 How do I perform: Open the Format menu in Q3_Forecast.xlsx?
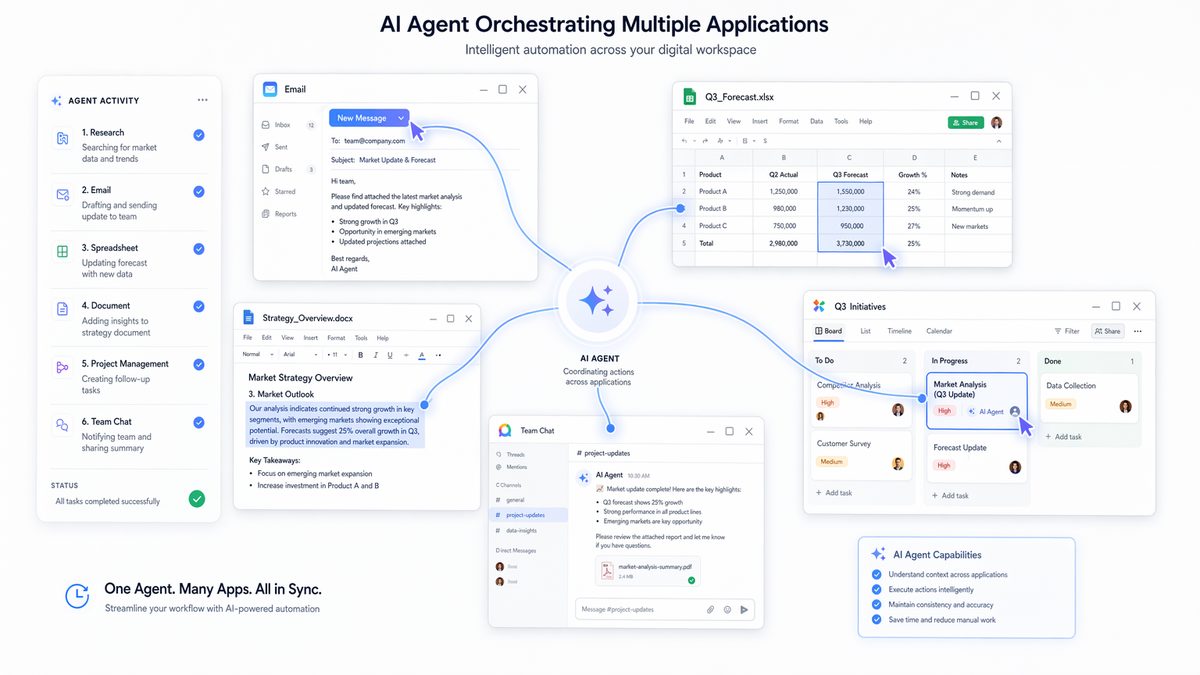coord(789,121)
